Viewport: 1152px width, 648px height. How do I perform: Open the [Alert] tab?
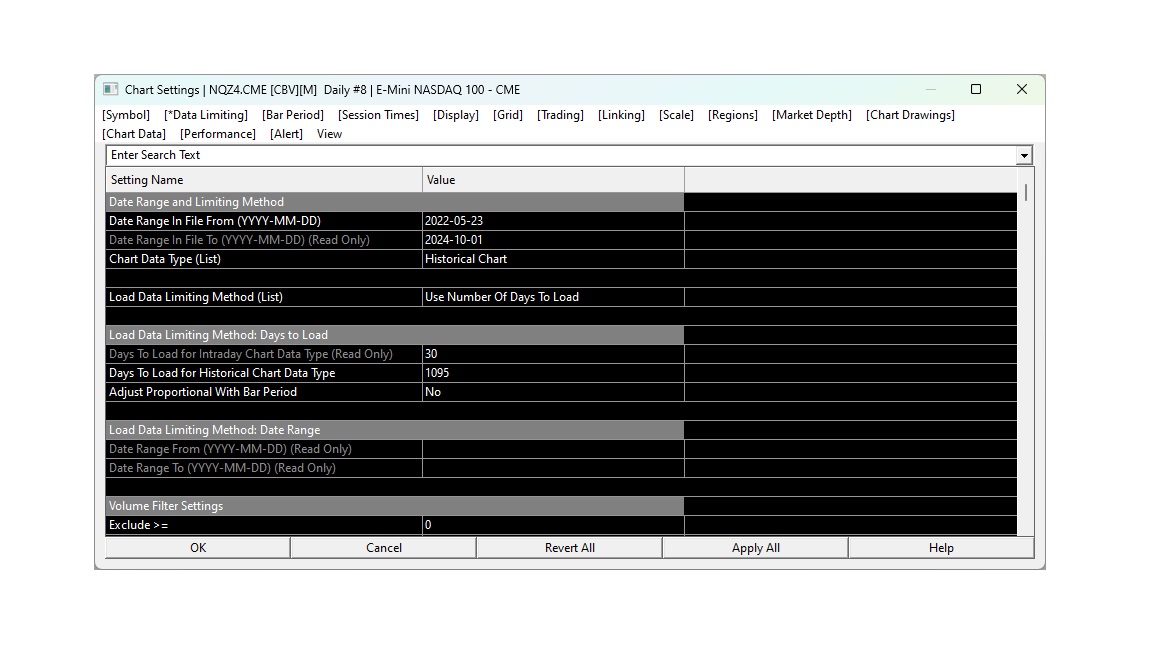286,134
